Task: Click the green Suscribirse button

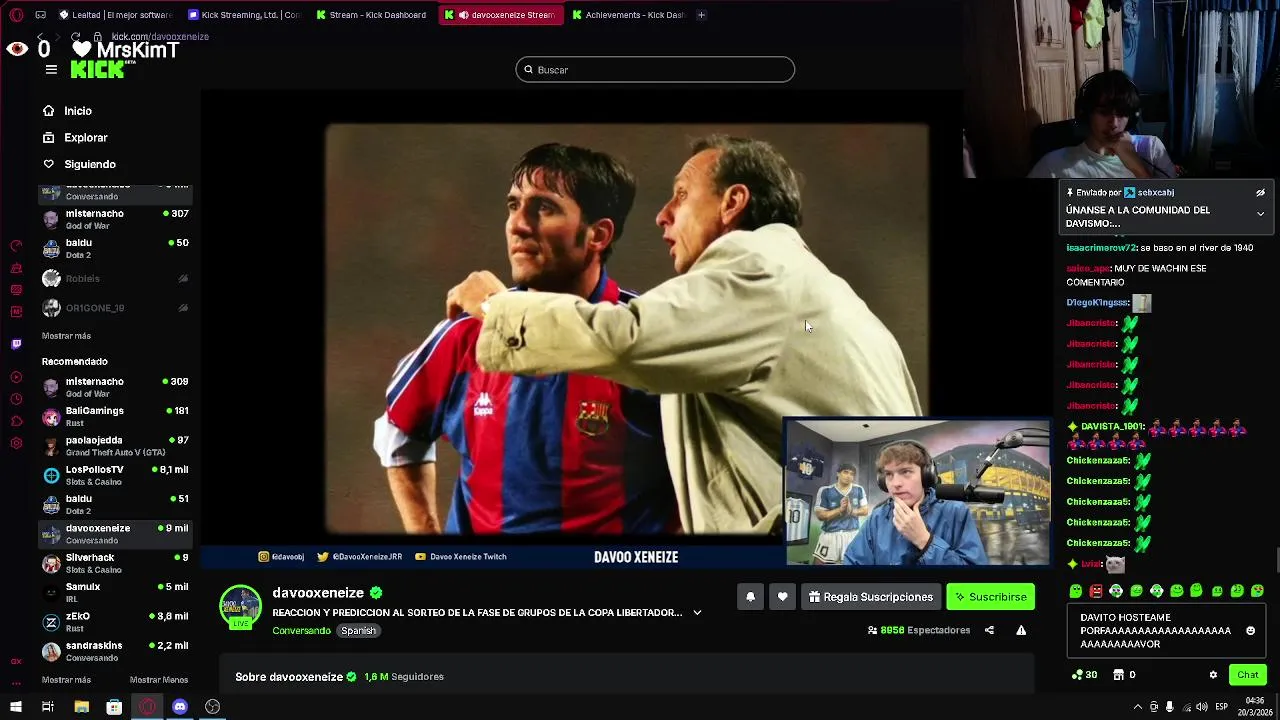Action: [x=990, y=597]
